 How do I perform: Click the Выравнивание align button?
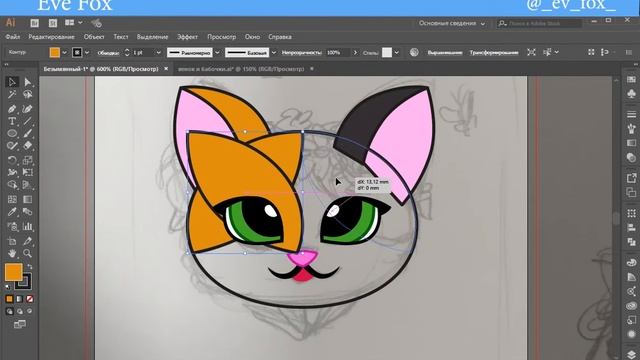pos(445,53)
